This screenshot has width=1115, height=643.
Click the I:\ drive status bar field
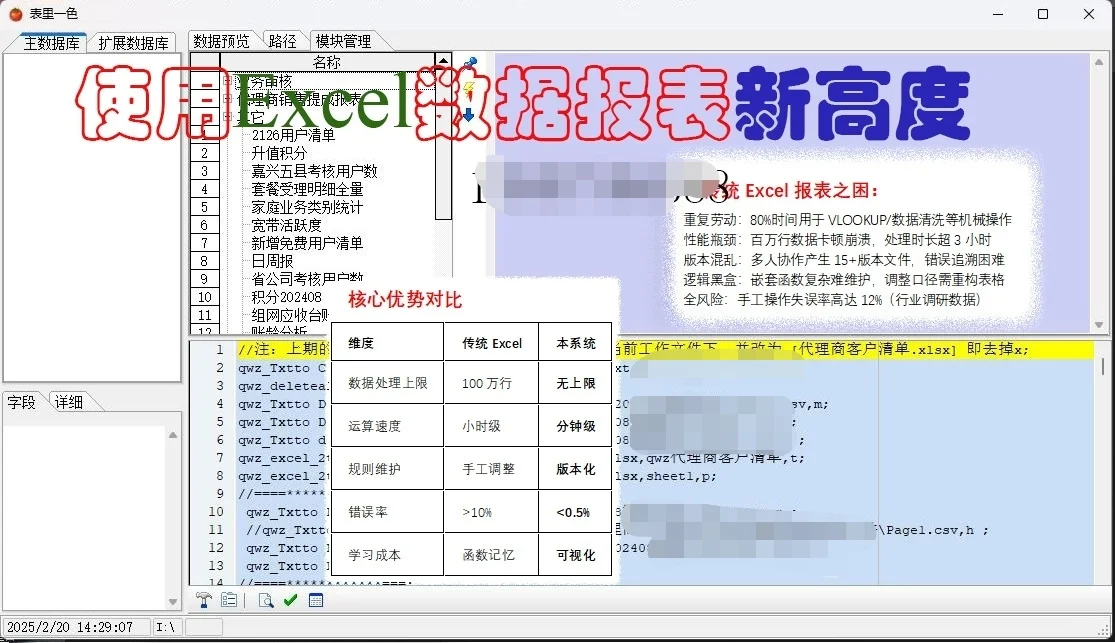[x=166, y=627]
